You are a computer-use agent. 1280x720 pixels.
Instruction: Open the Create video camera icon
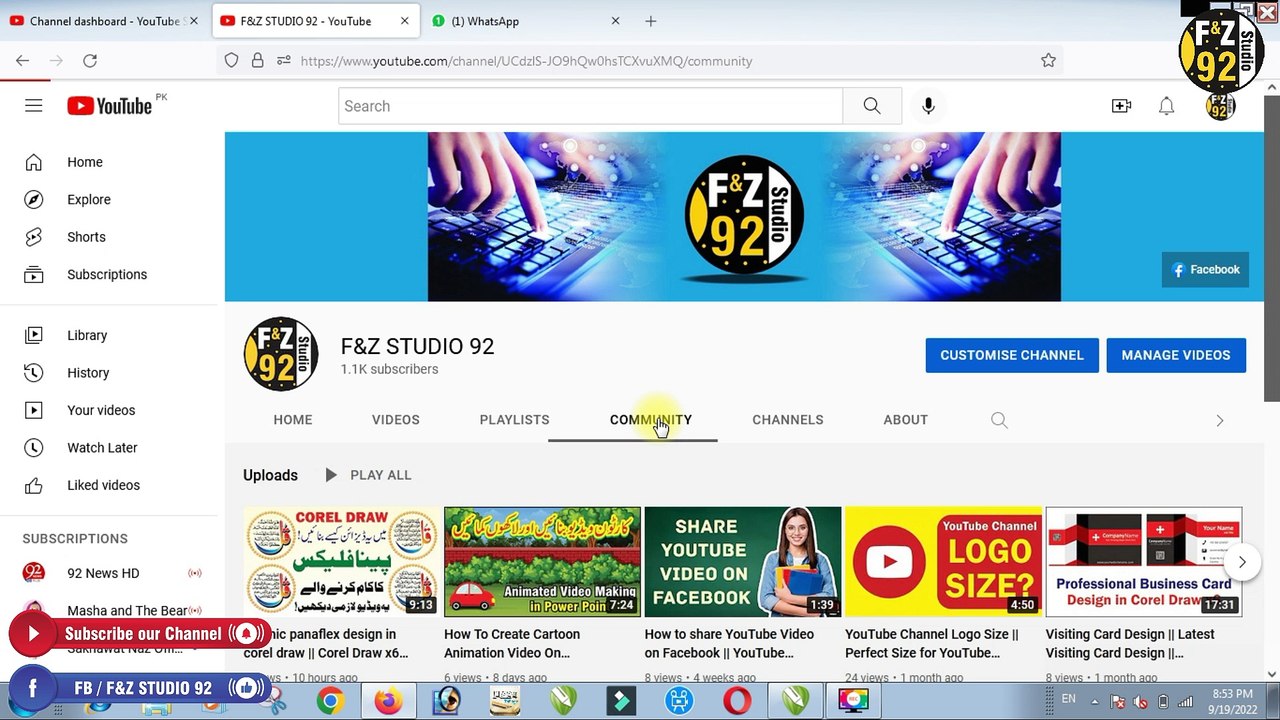(1121, 106)
